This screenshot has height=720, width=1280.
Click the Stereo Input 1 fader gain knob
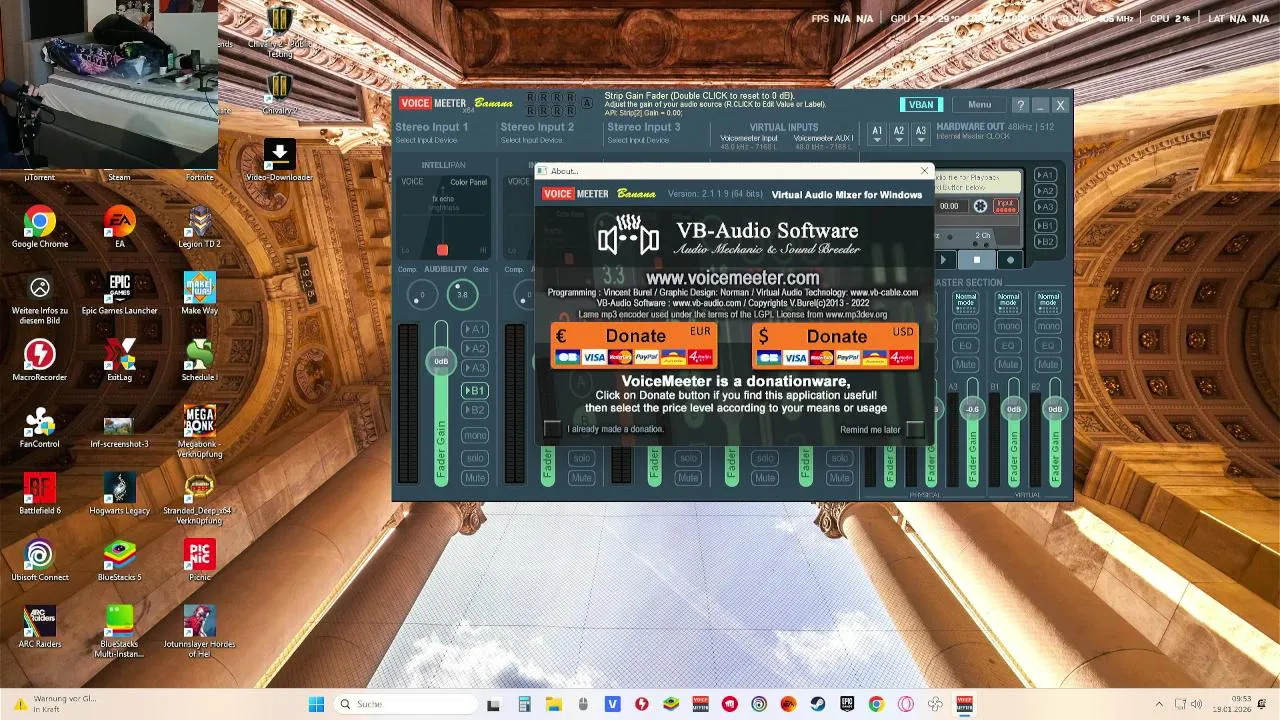tap(441, 361)
